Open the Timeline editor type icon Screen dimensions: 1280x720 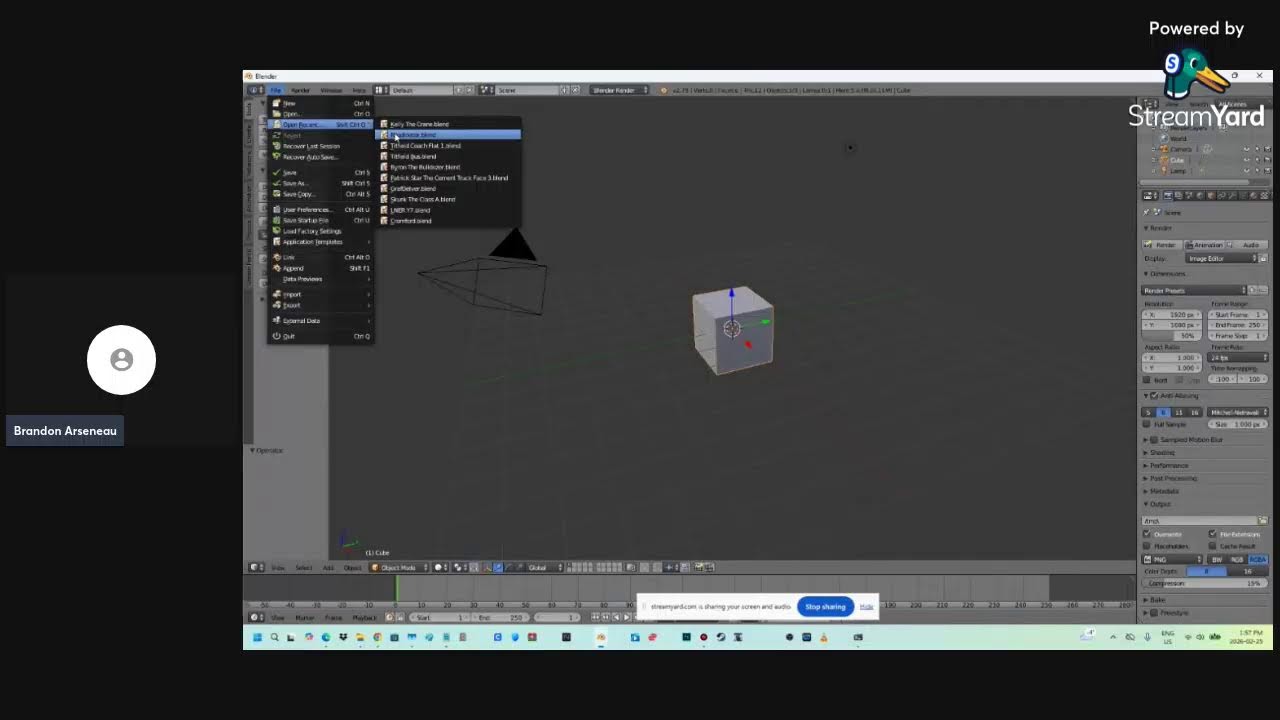click(255, 617)
